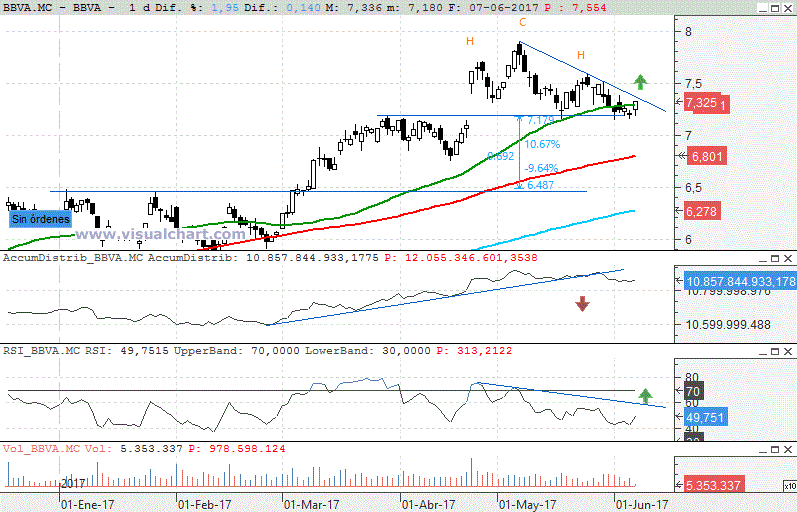The width and height of the screenshot is (797, 512).
Task: Close the AccumDistrib indicator pane
Action: click(x=788, y=258)
